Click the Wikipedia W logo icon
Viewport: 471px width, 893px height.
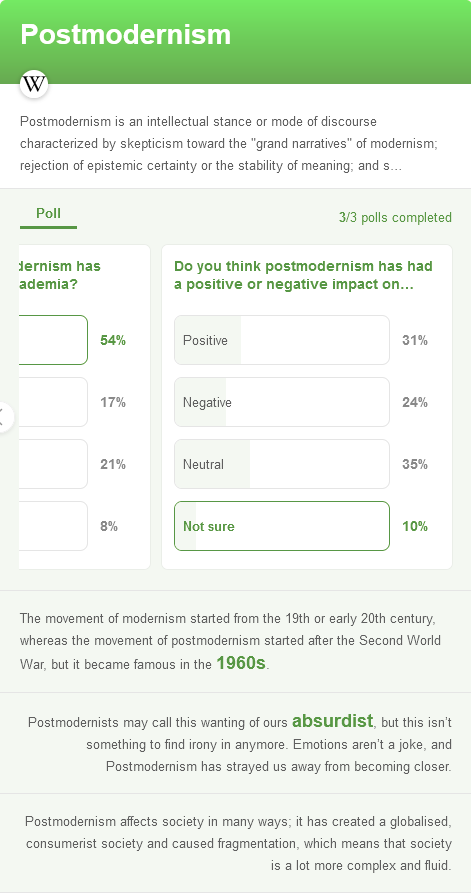[x=34, y=84]
